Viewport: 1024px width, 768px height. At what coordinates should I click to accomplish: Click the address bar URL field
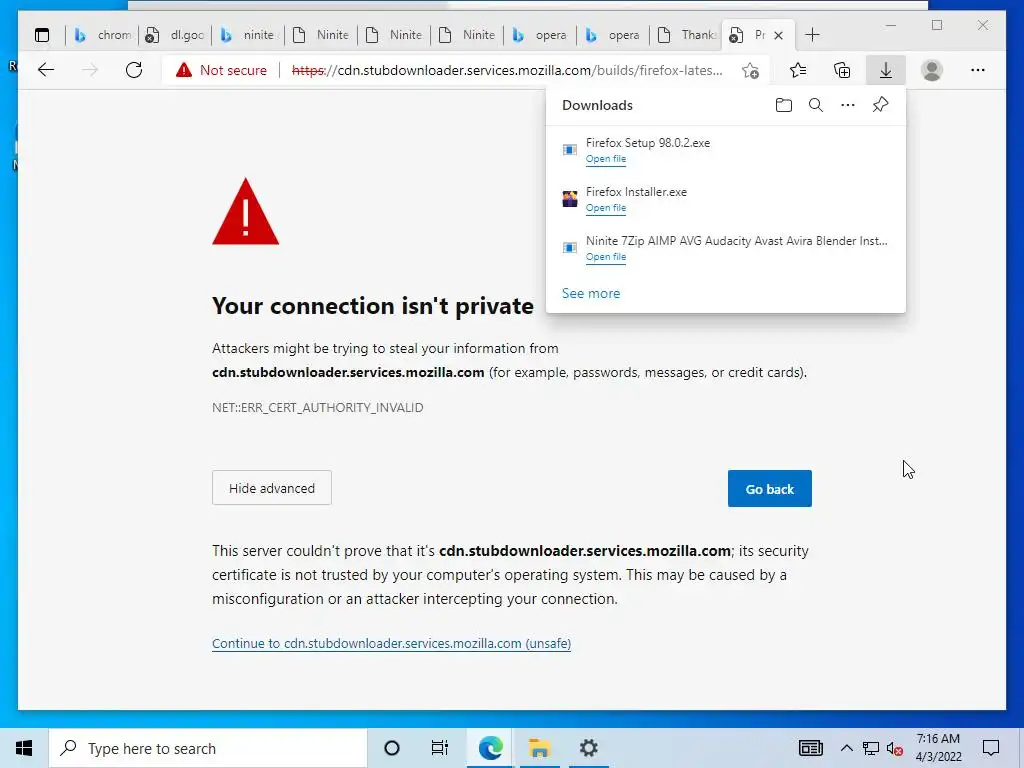(x=507, y=70)
